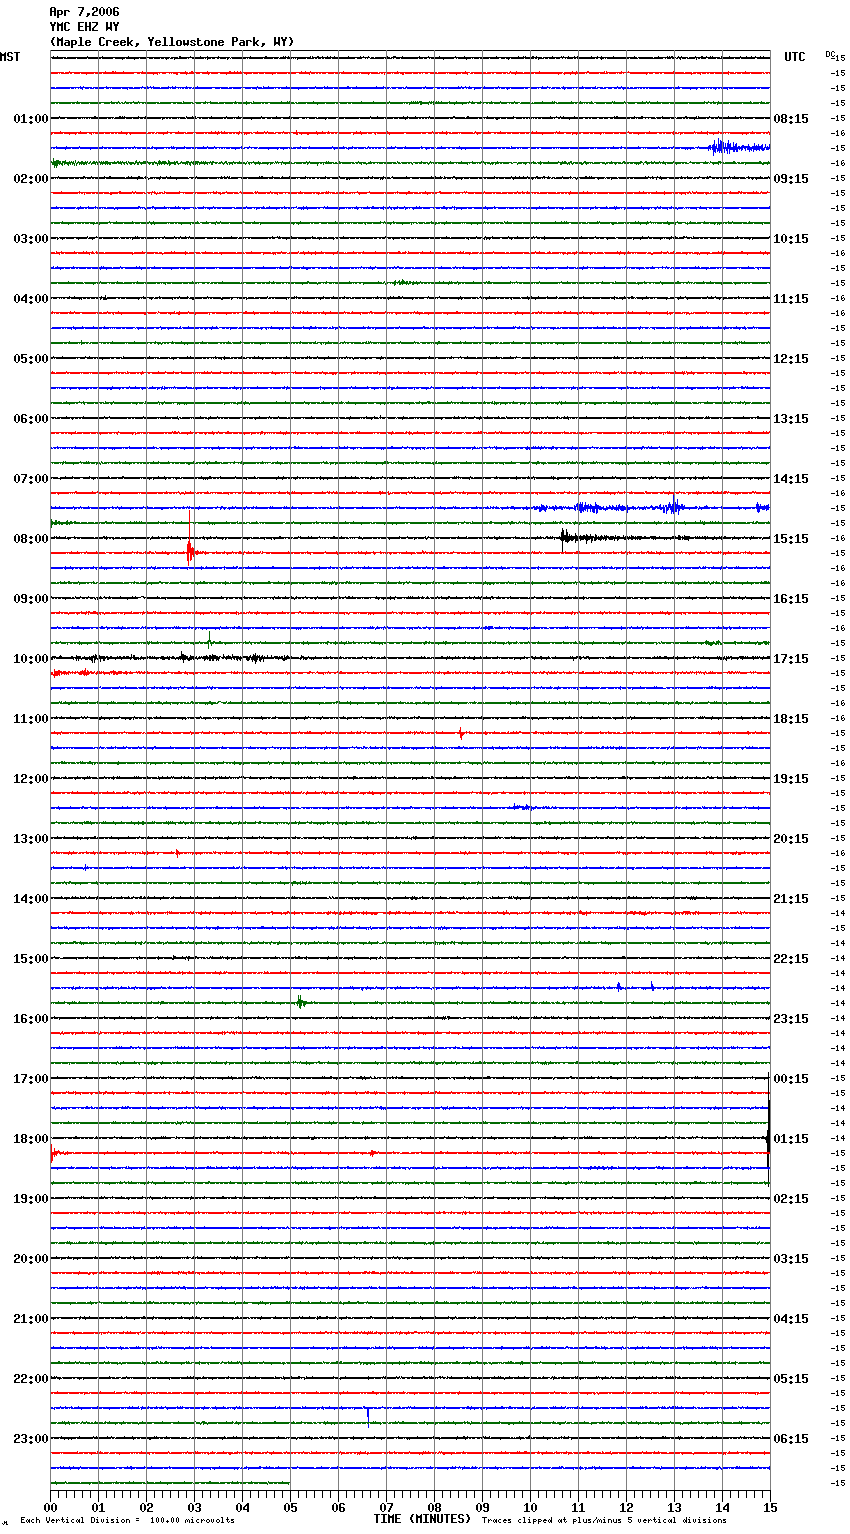Click the 'MST' axis header
Screen dimensions: 850x1534
coord(10,57)
